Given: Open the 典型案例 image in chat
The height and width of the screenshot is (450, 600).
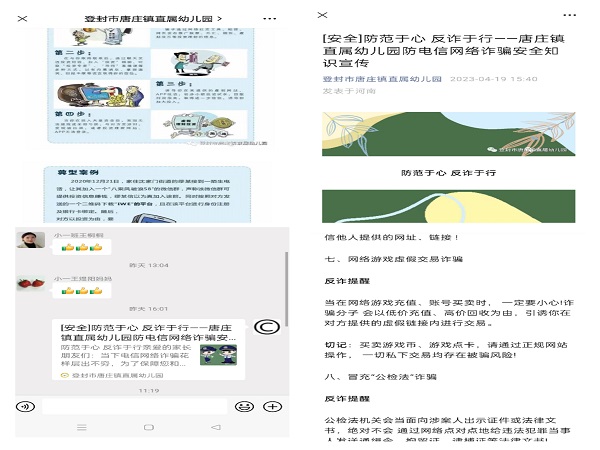Looking at the screenshot, I should [147, 194].
